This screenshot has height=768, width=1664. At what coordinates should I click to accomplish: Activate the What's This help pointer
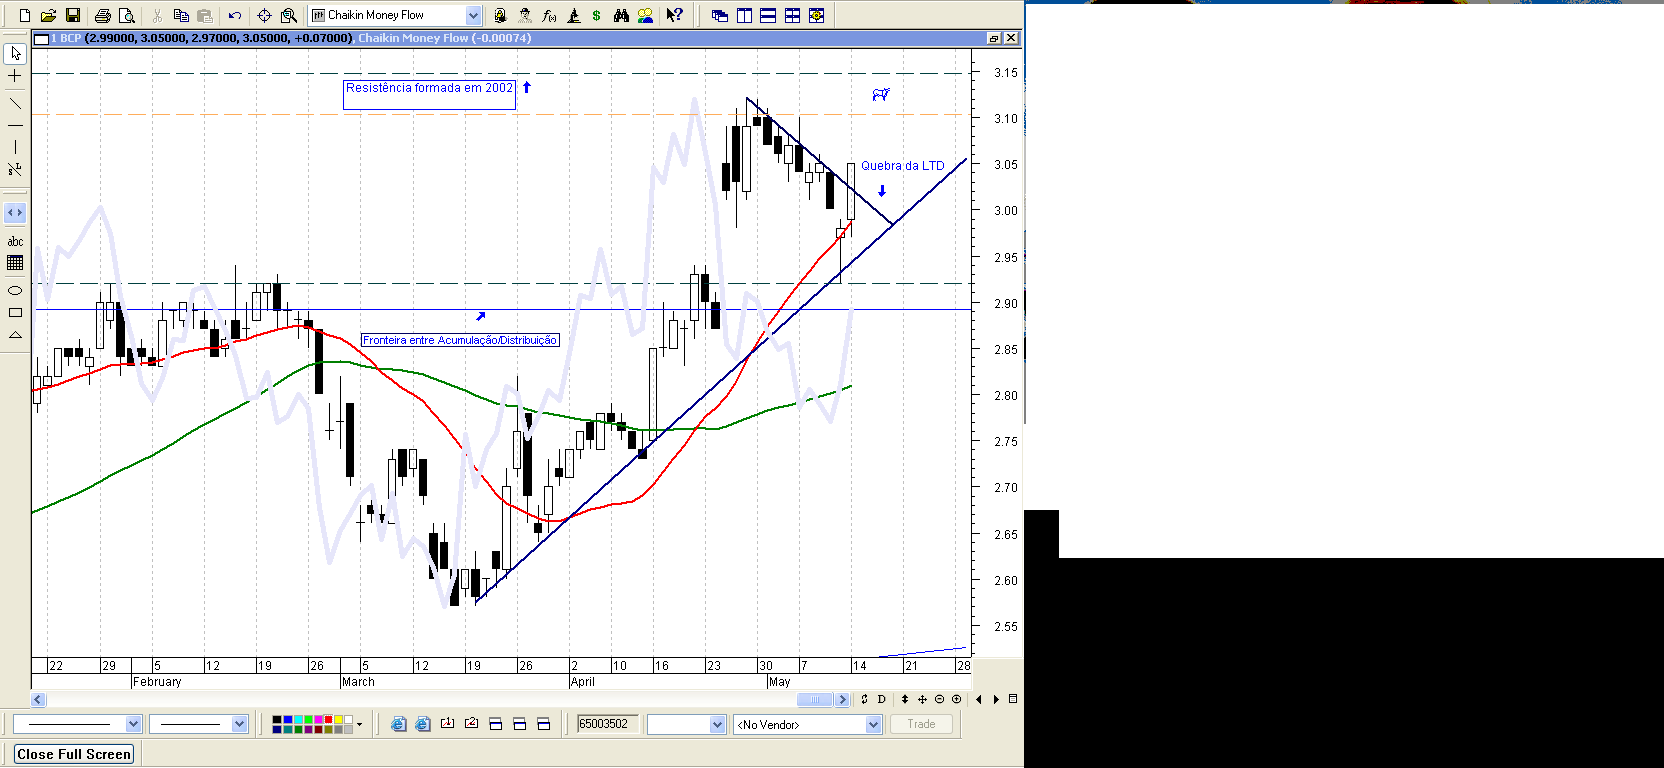pyautogui.click(x=675, y=15)
